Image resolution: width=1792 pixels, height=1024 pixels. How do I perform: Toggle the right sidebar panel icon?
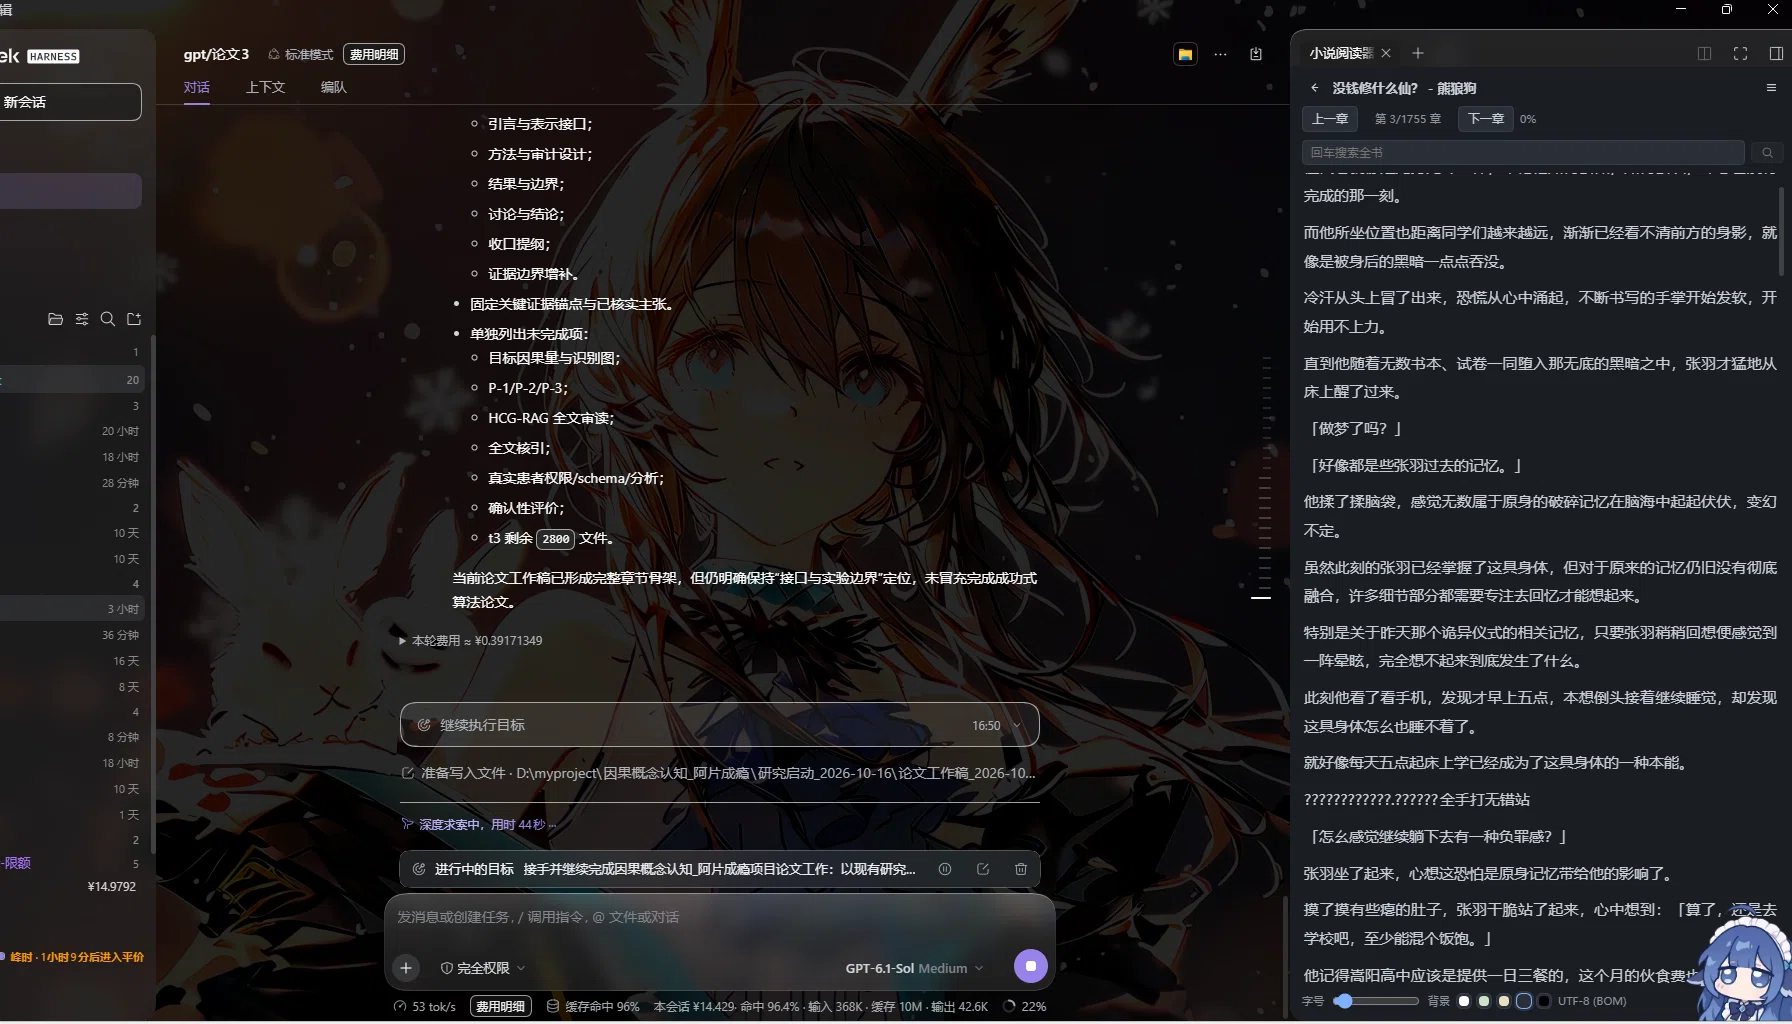point(1776,53)
